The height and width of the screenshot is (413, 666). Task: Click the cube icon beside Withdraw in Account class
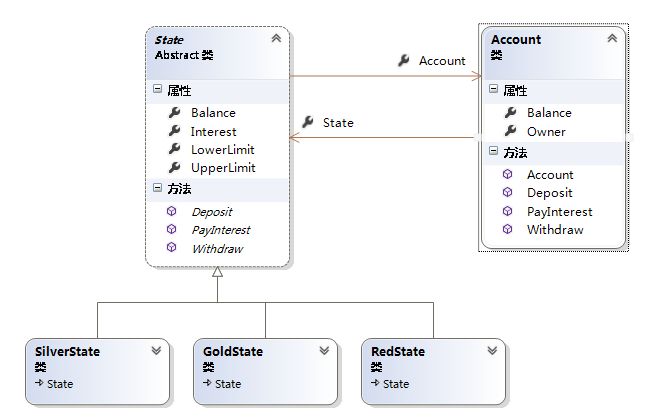[508, 229]
